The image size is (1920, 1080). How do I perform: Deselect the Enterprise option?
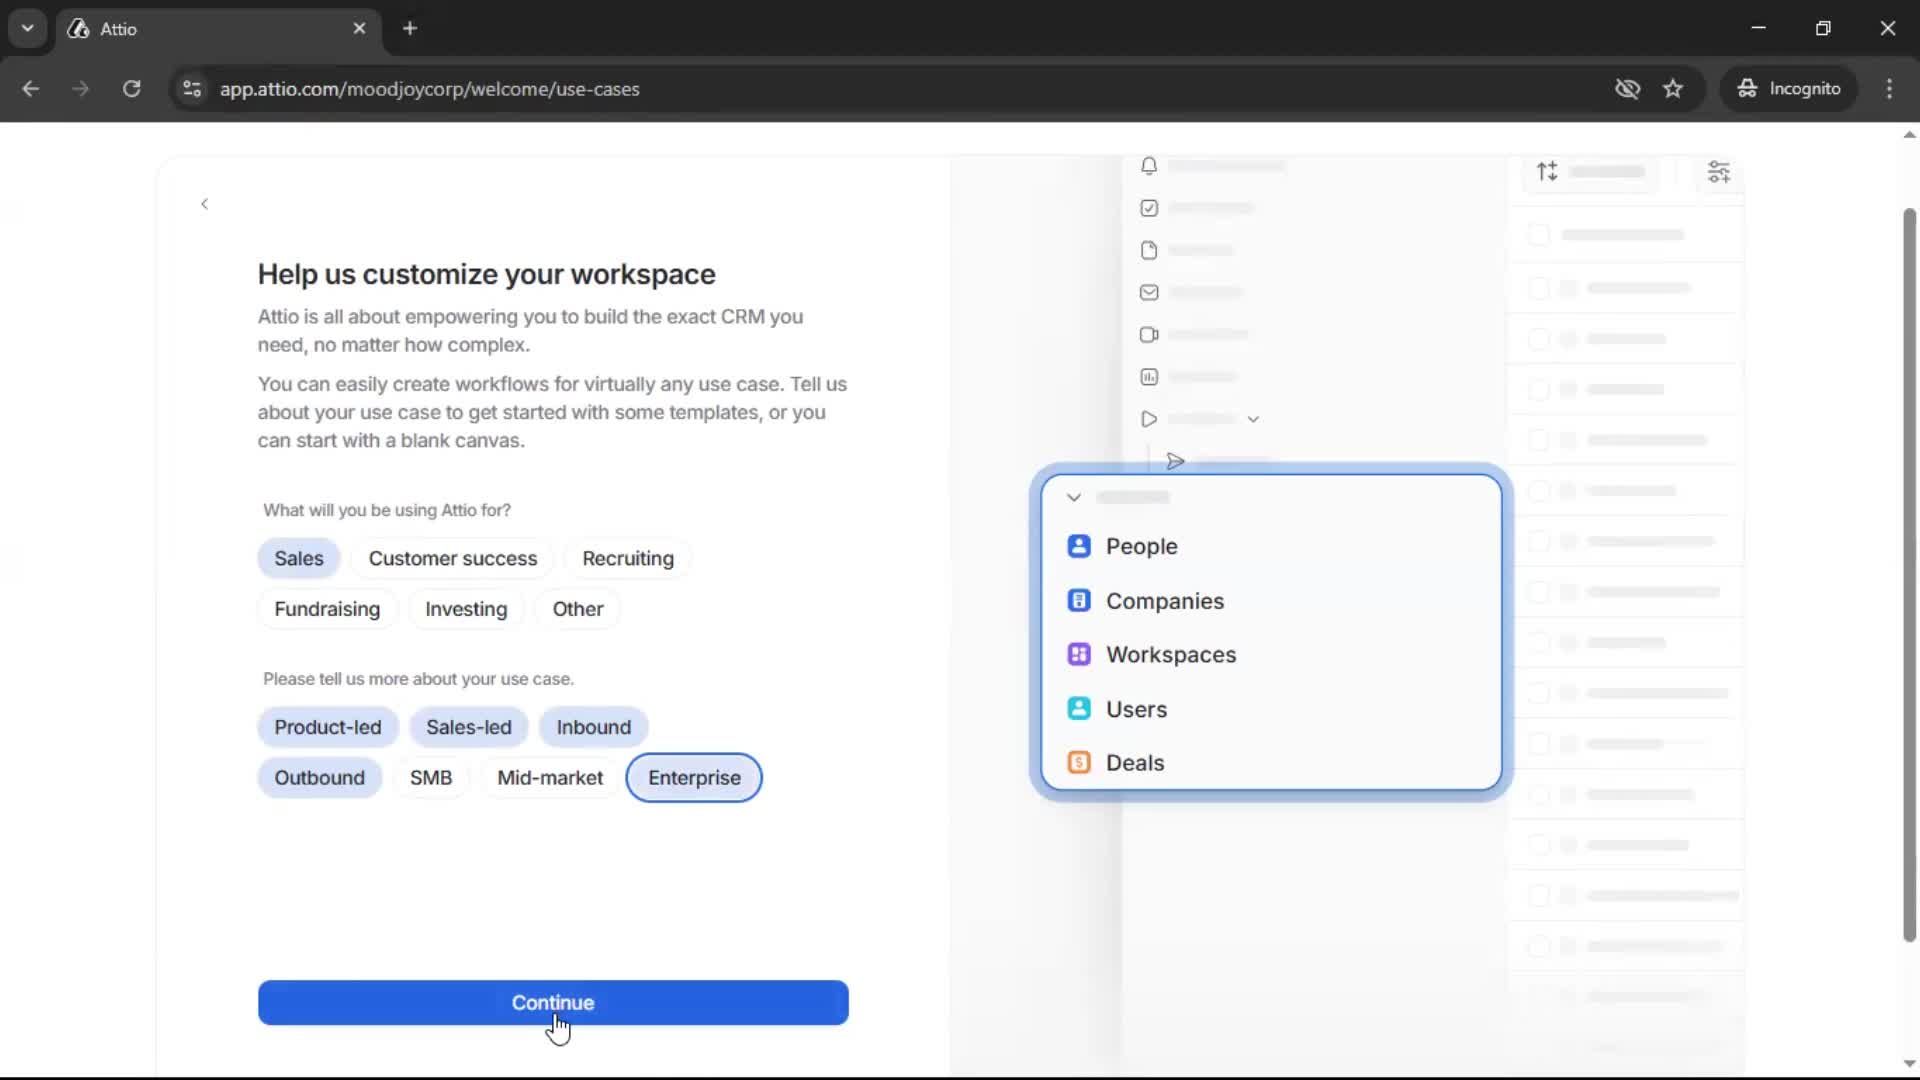tap(694, 778)
